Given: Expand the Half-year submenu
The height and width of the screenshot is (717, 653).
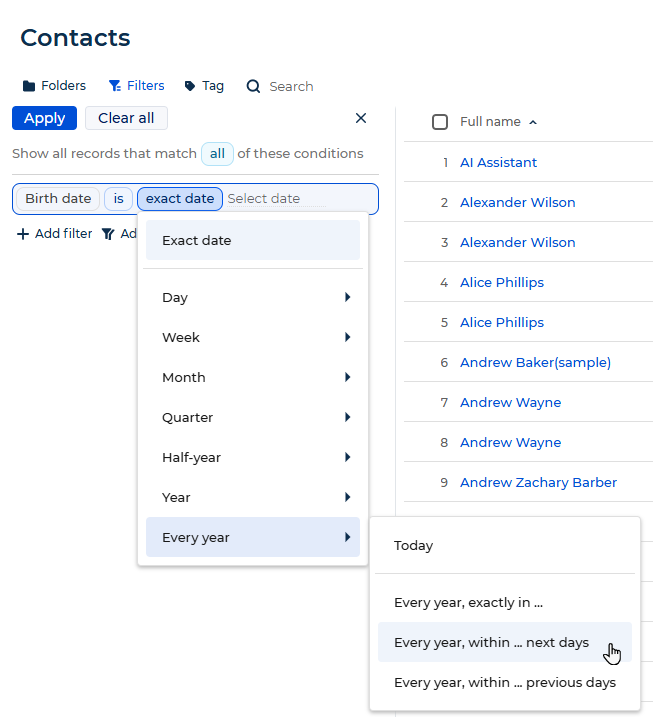Looking at the screenshot, I should [x=253, y=457].
